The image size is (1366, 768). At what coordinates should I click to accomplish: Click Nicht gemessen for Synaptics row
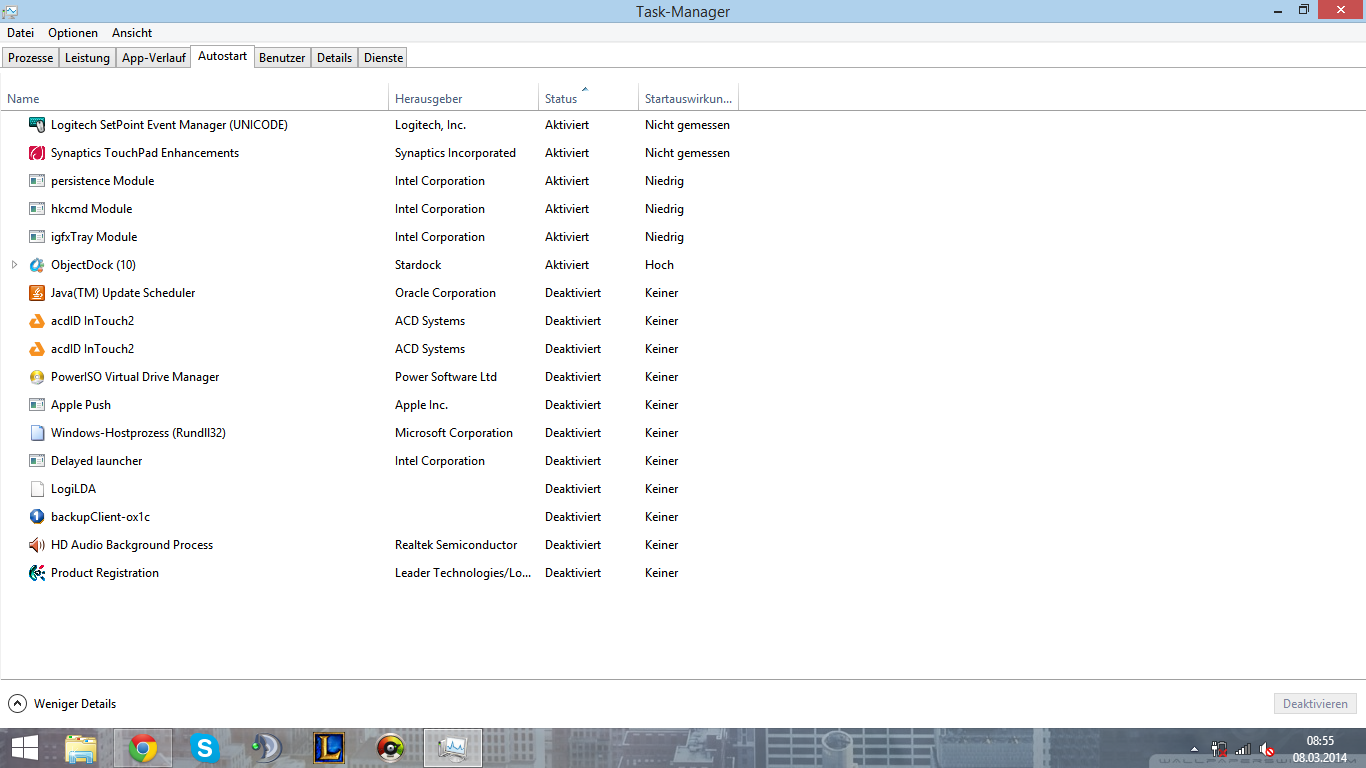point(687,153)
